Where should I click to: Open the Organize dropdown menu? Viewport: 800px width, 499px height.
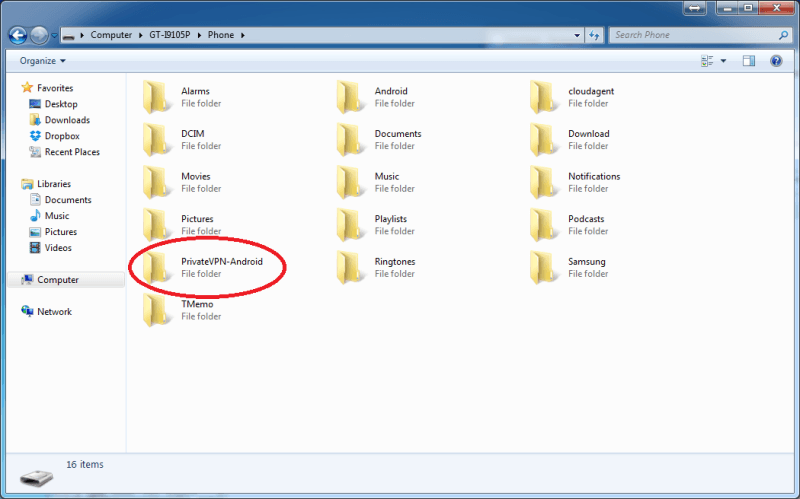coord(42,61)
